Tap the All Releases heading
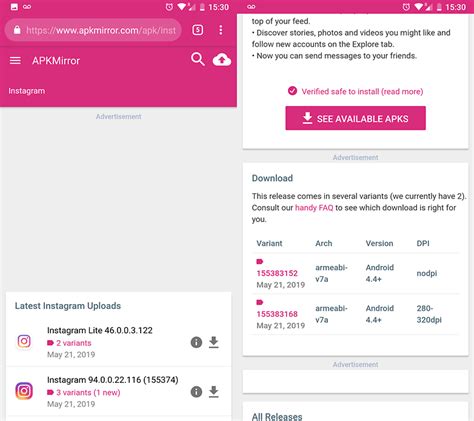This screenshot has width=474, height=421. tap(277, 416)
